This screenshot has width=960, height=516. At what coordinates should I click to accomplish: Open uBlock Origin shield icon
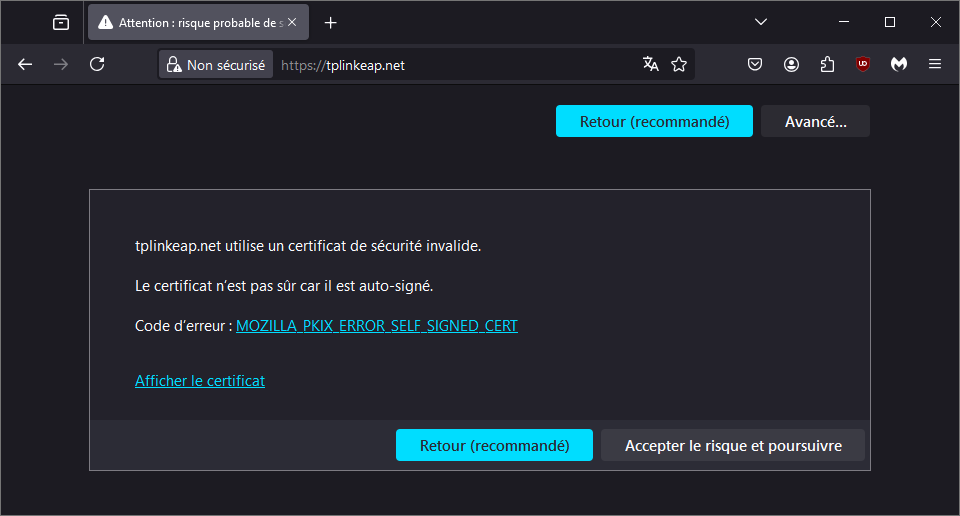click(x=863, y=64)
